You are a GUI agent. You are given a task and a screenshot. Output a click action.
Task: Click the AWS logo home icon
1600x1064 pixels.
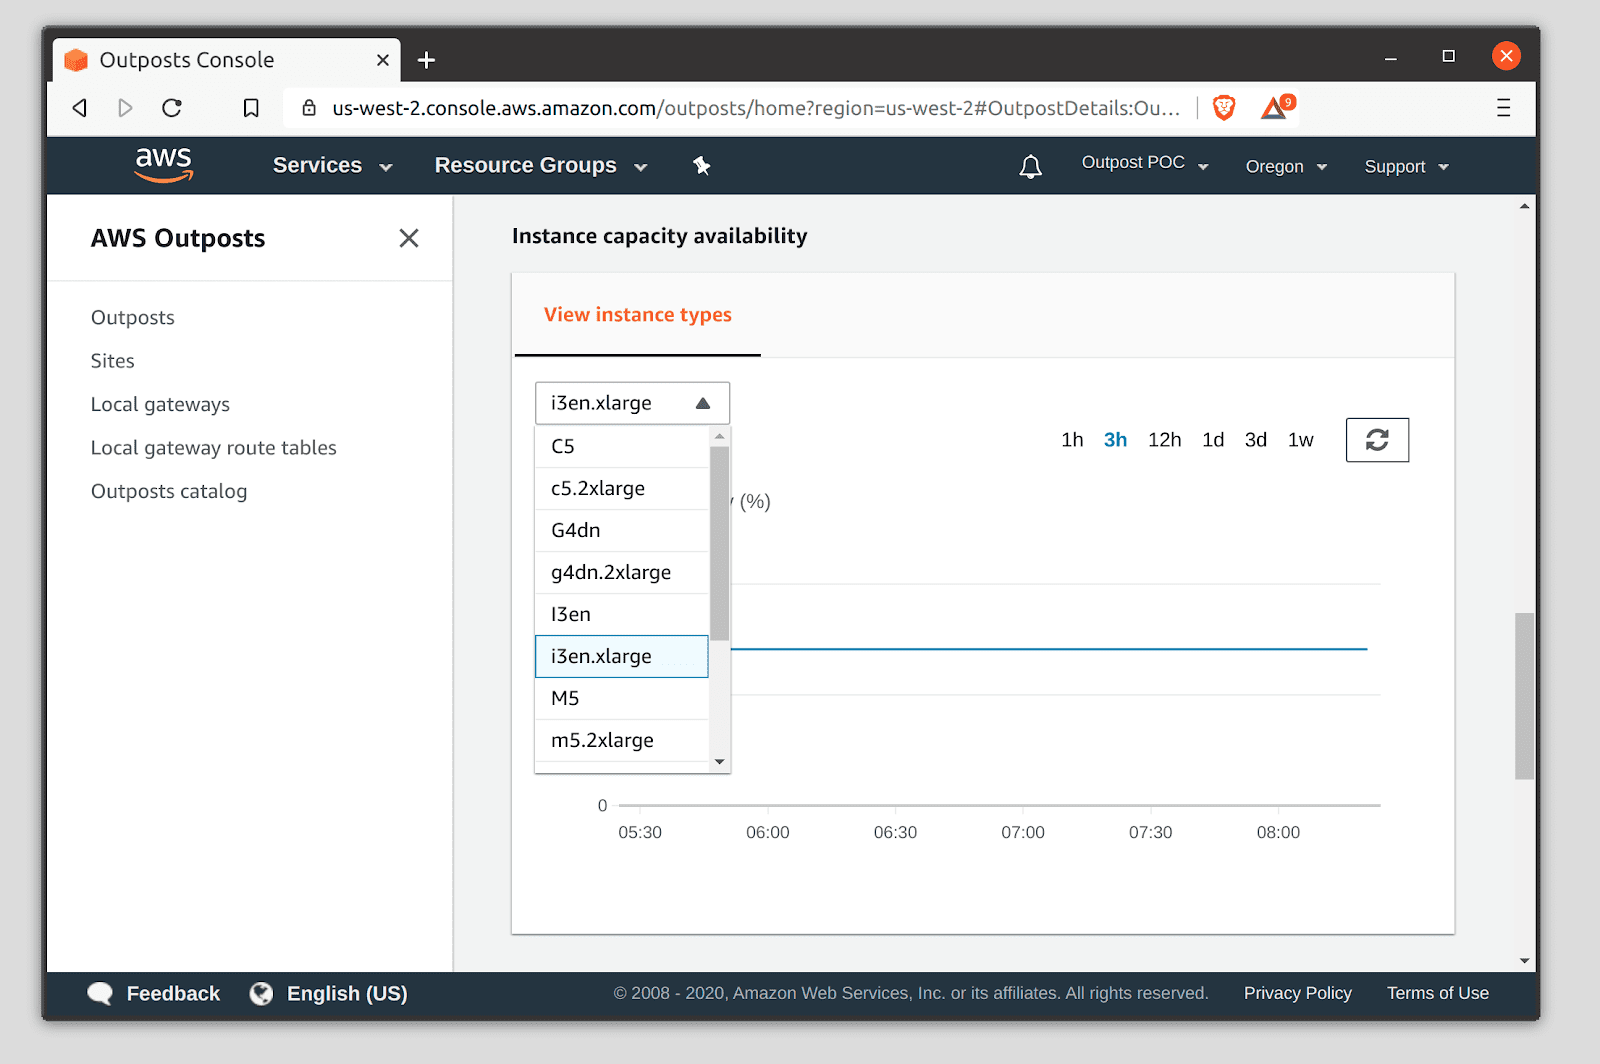tap(164, 165)
